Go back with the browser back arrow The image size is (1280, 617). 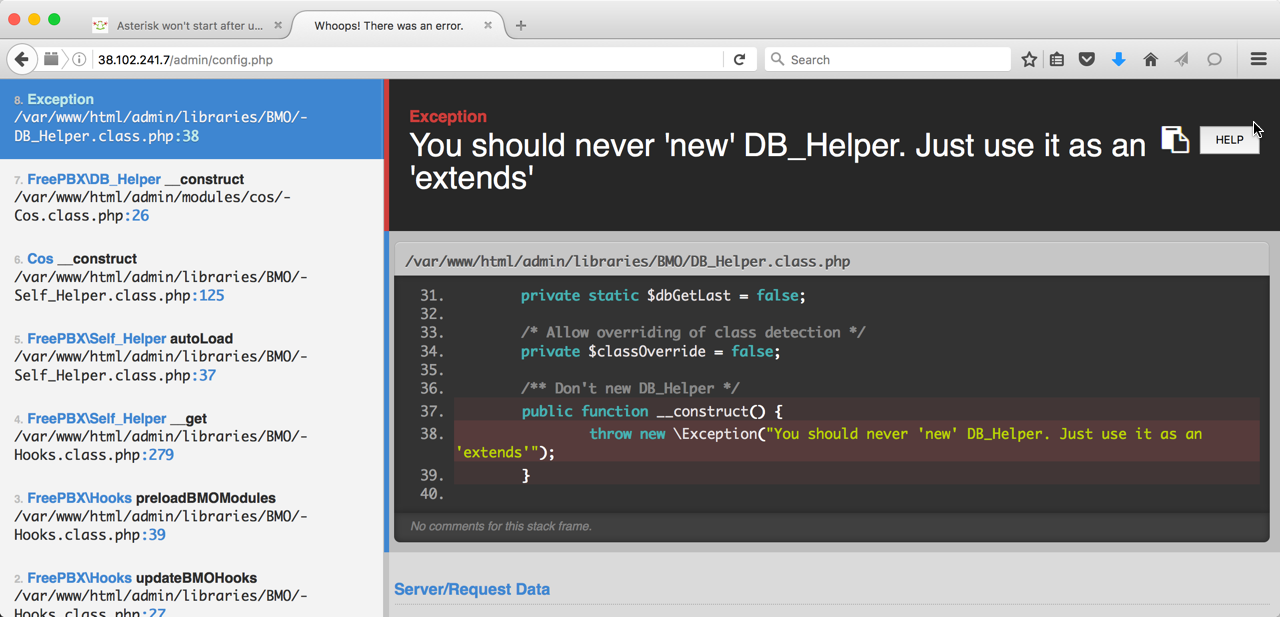pyautogui.click(x=22, y=59)
